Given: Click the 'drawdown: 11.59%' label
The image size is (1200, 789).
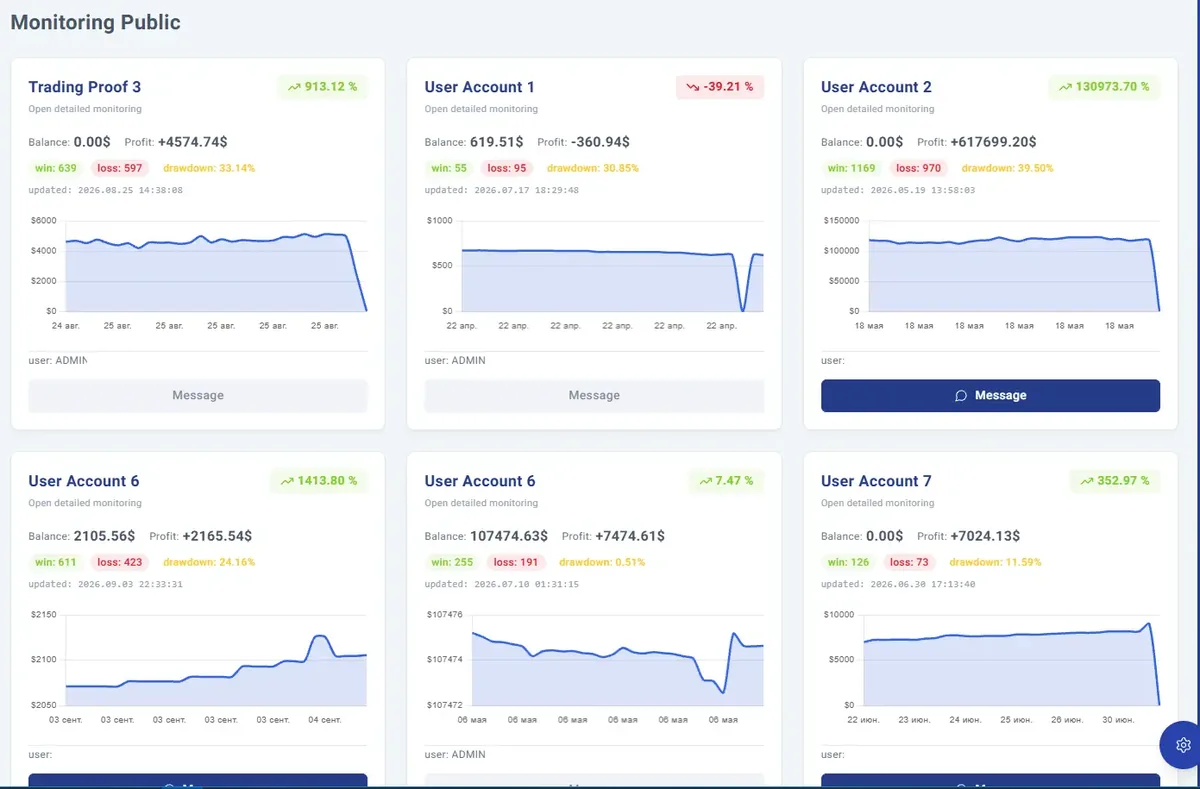Looking at the screenshot, I should (995, 562).
